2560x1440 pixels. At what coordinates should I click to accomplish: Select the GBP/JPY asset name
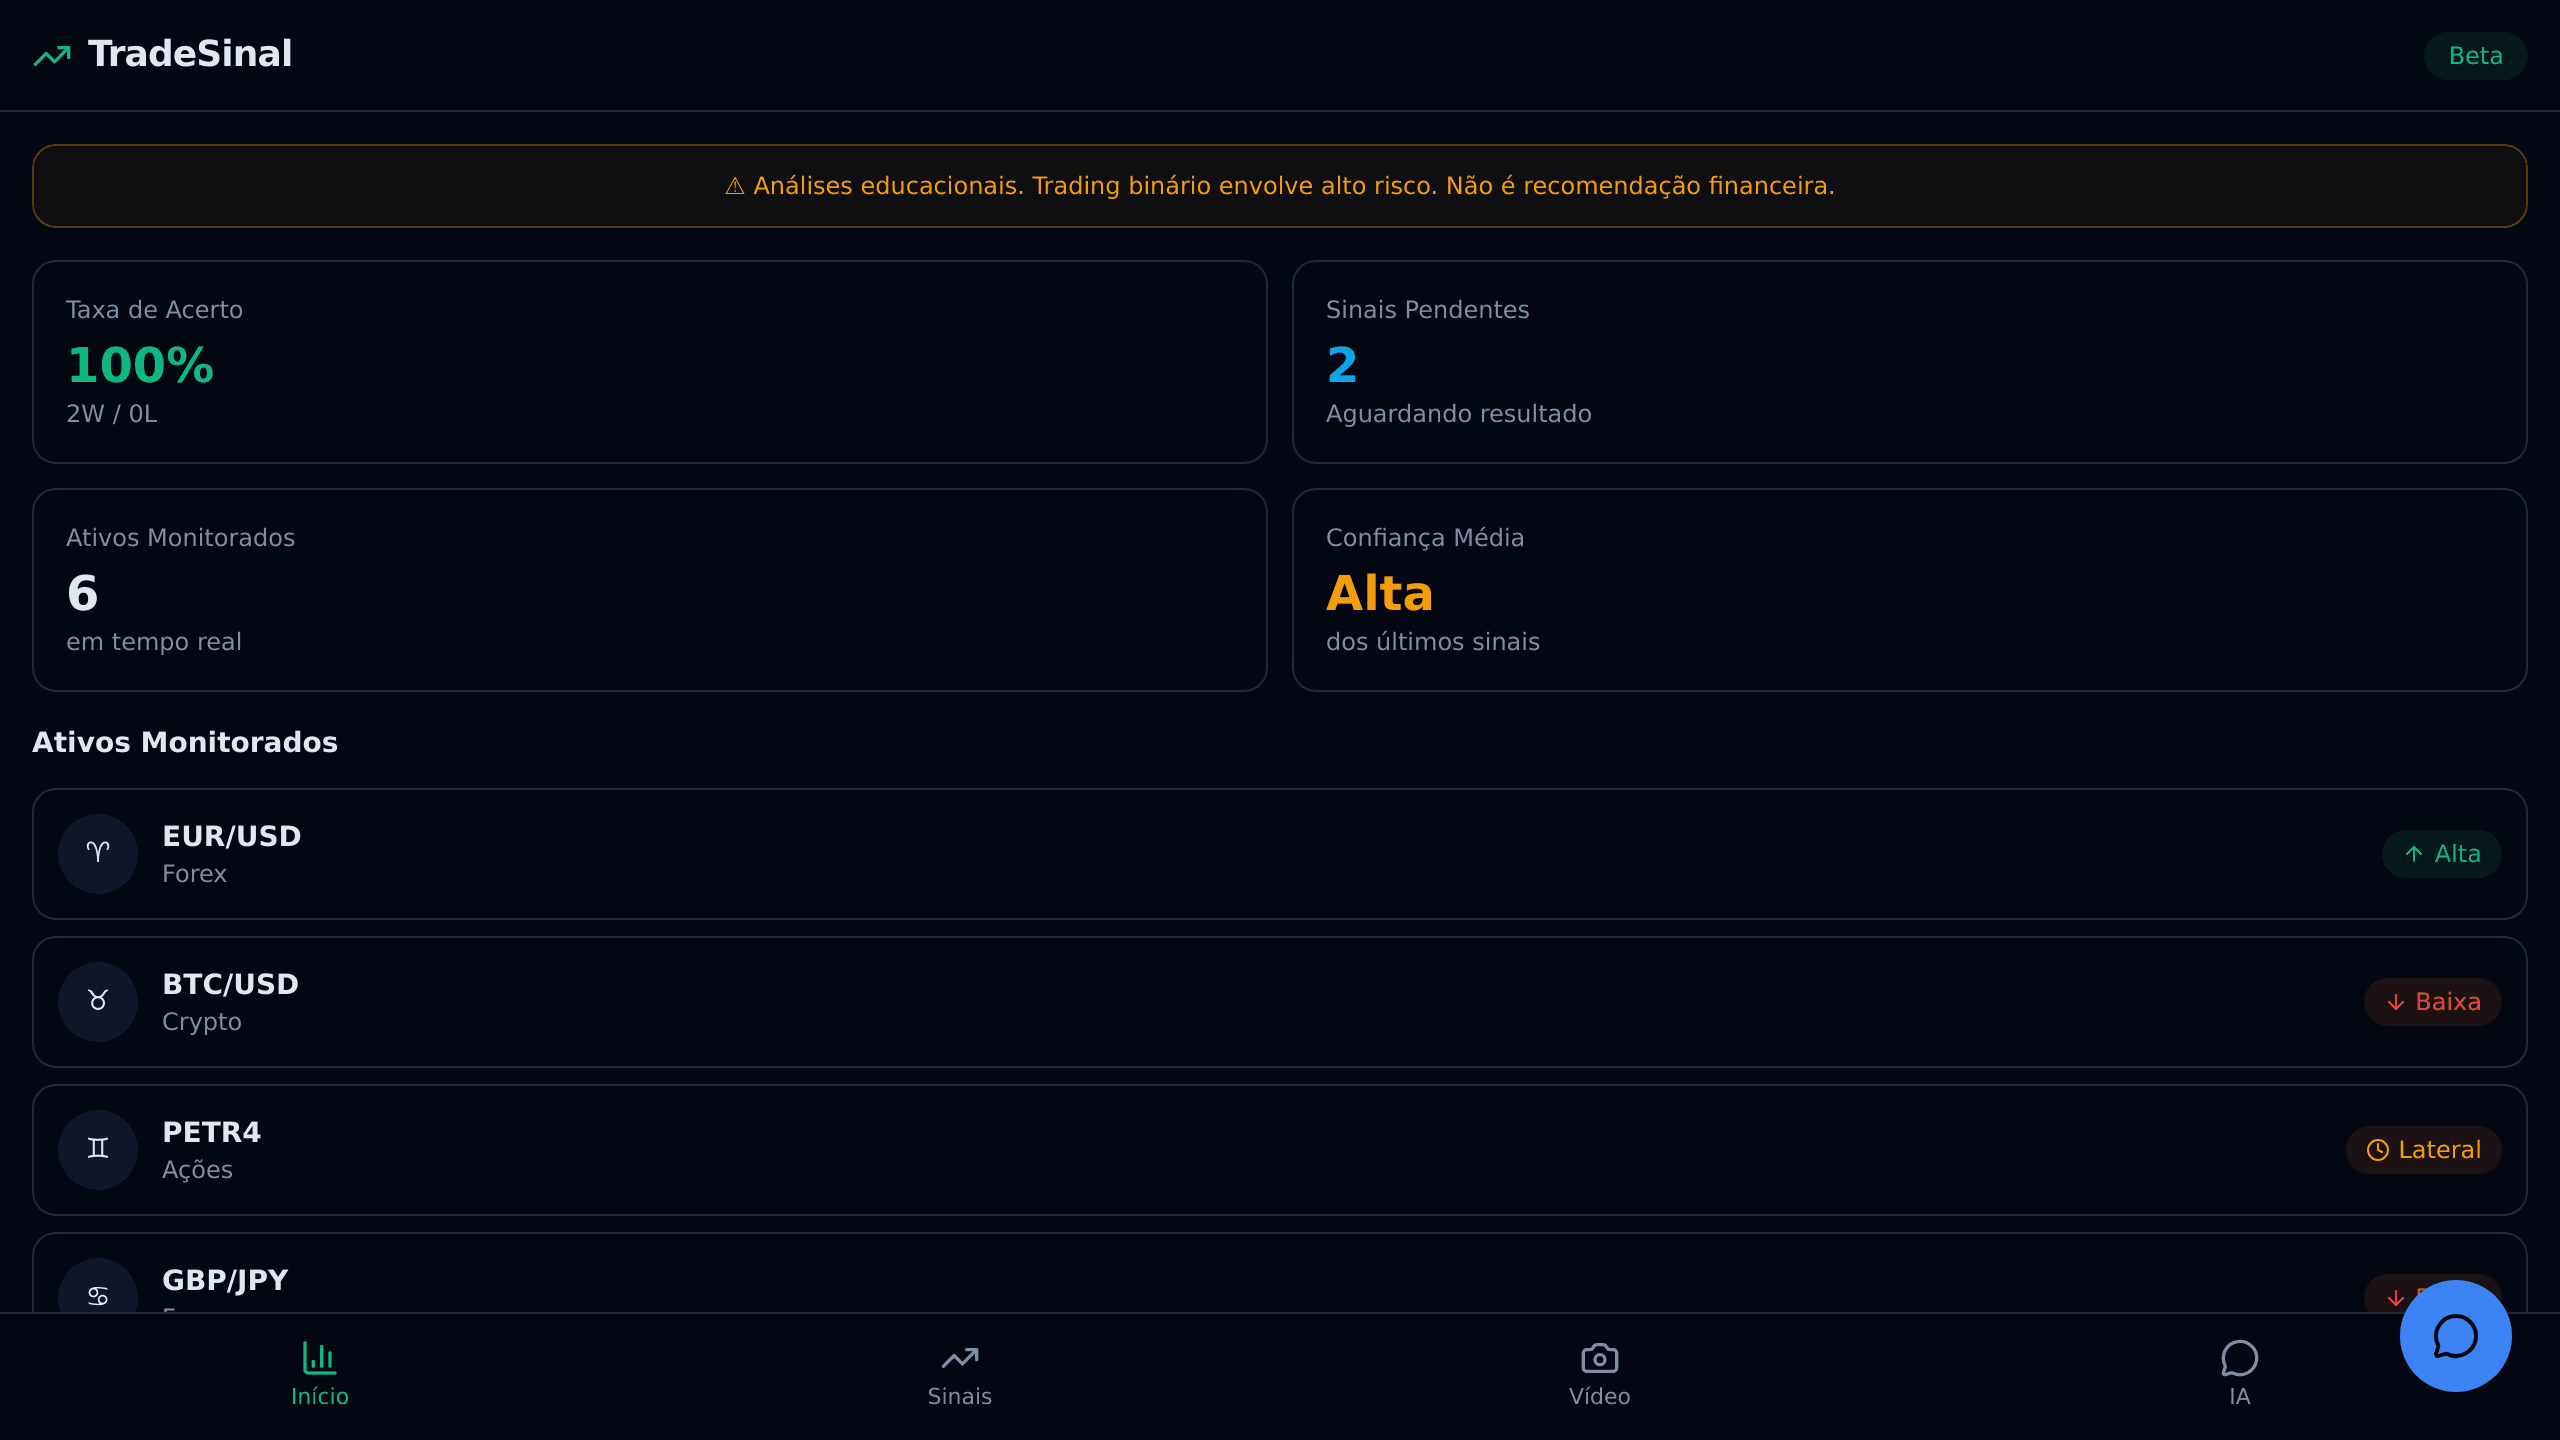point(225,1280)
